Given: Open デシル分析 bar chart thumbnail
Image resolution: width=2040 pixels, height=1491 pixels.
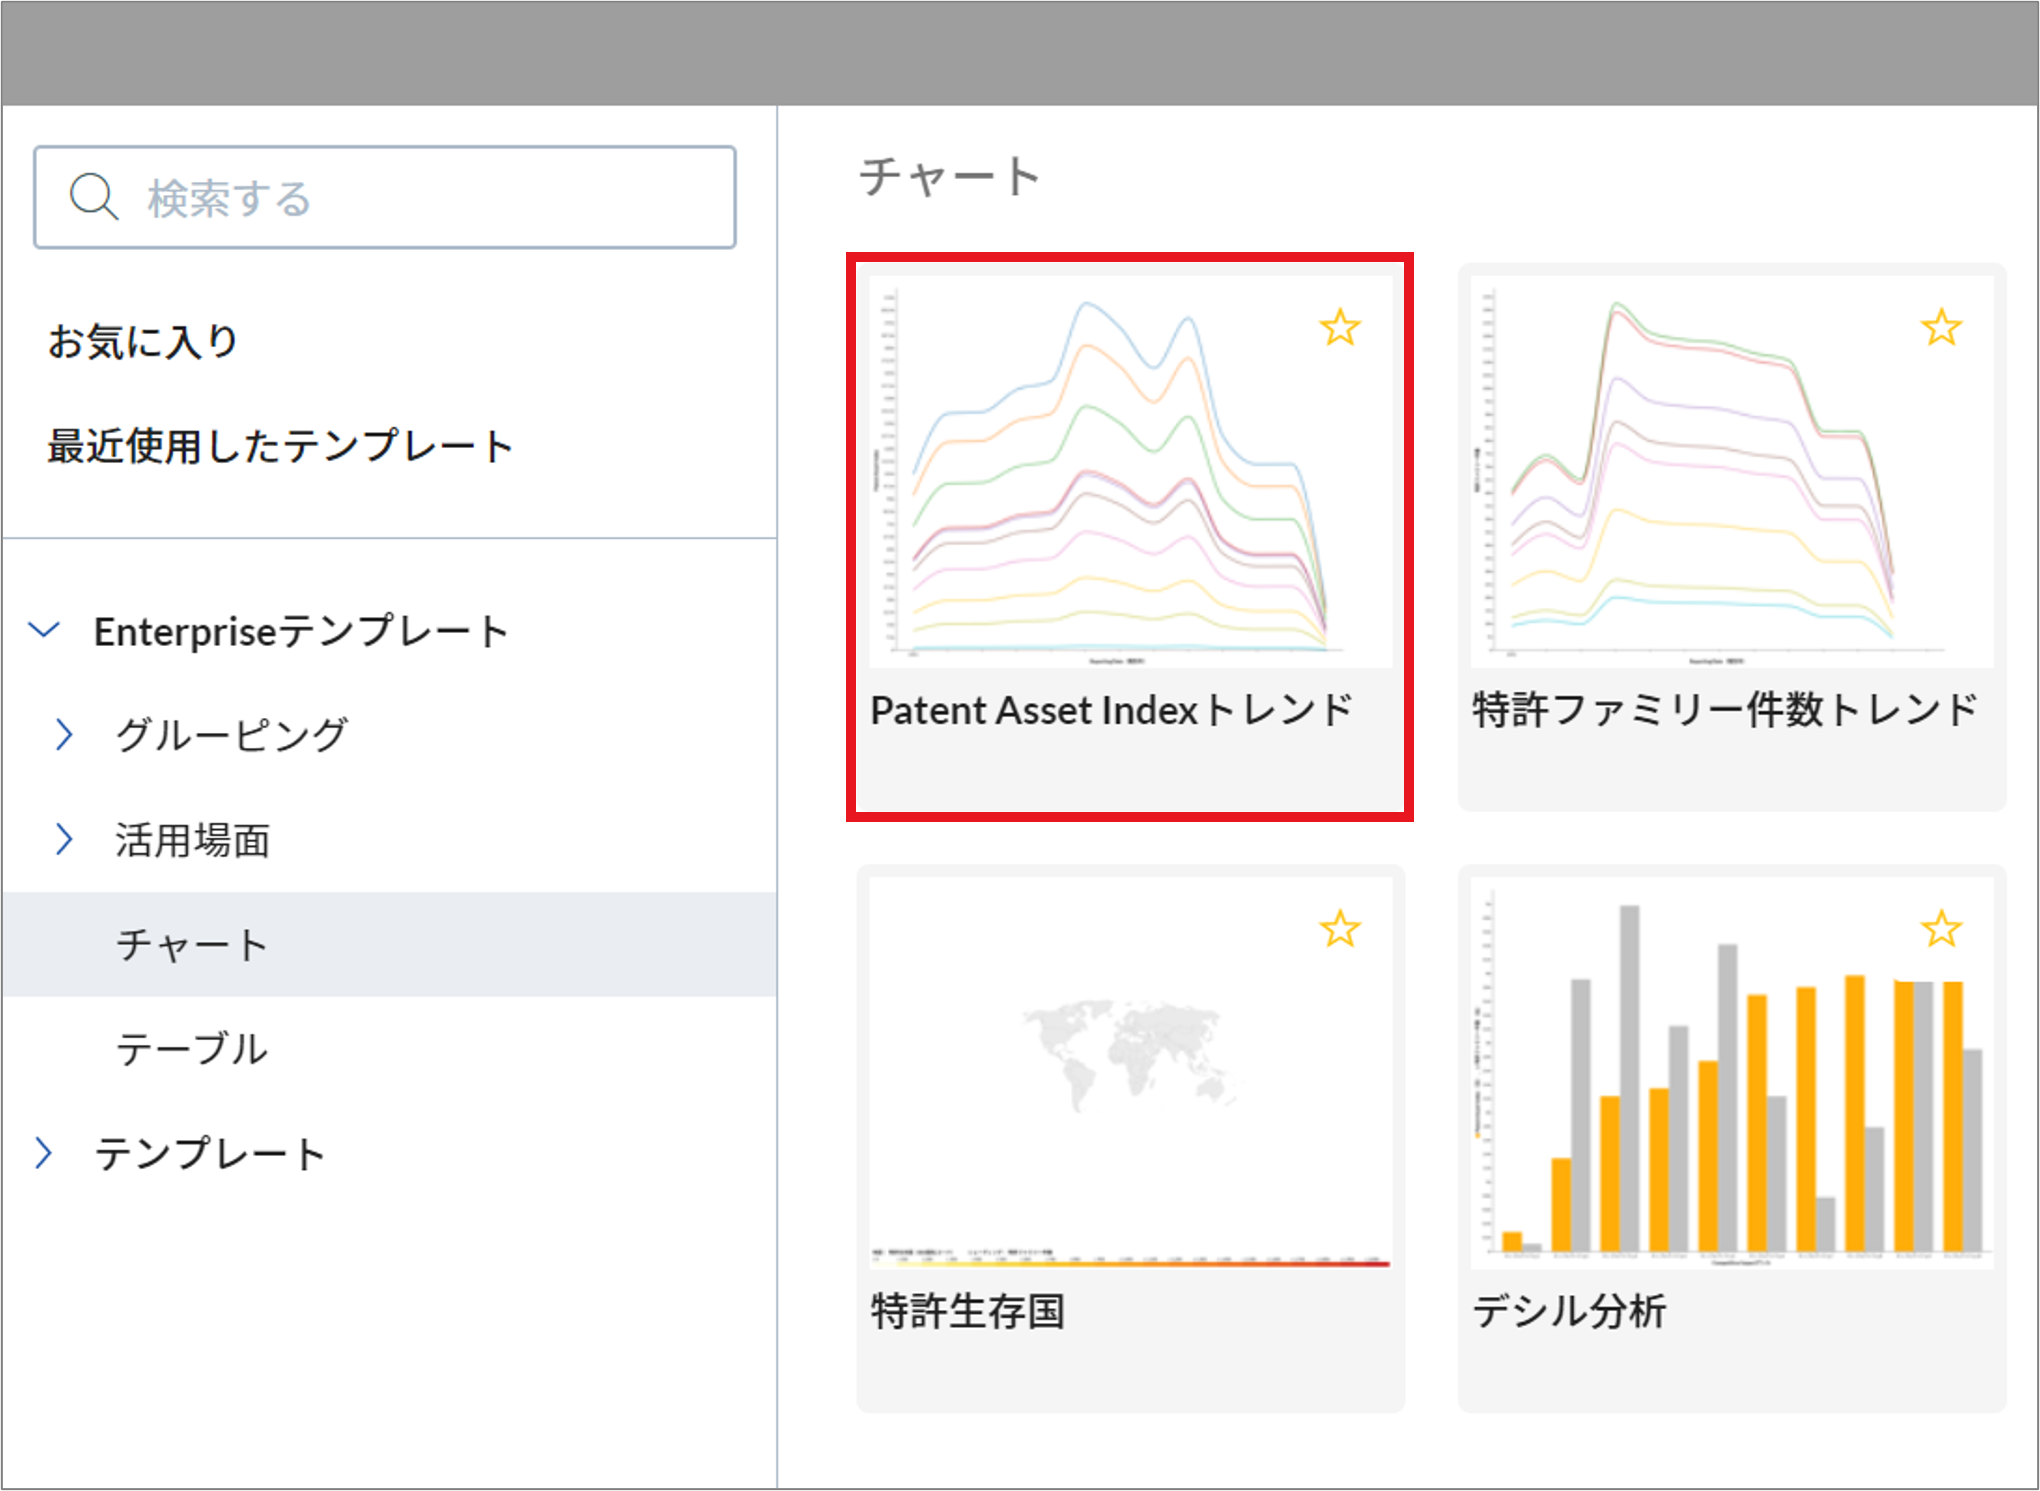Looking at the screenshot, I should pos(1732,1073).
